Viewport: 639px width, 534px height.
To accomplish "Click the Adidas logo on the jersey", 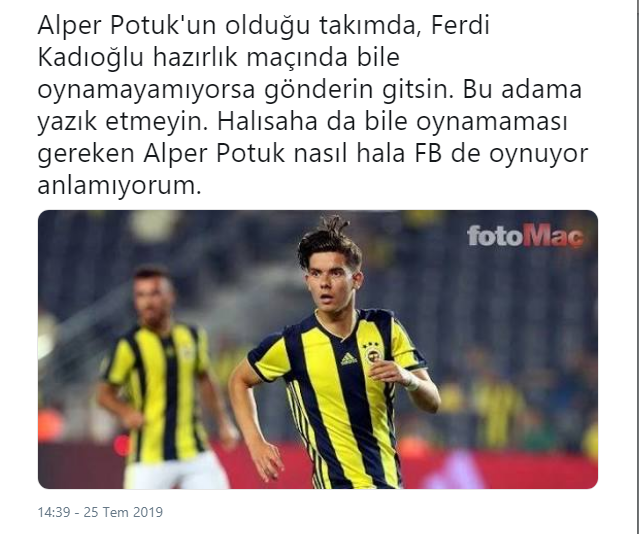I will (348, 359).
